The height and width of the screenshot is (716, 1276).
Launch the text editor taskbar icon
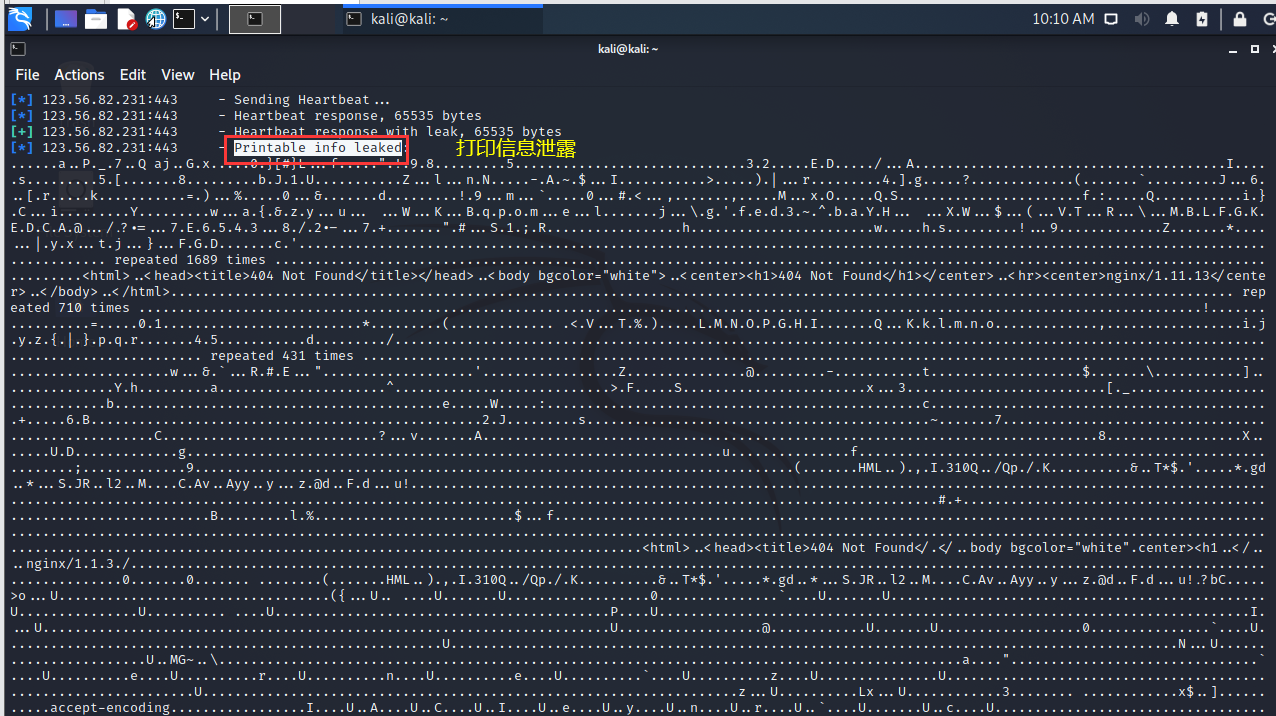(124, 17)
